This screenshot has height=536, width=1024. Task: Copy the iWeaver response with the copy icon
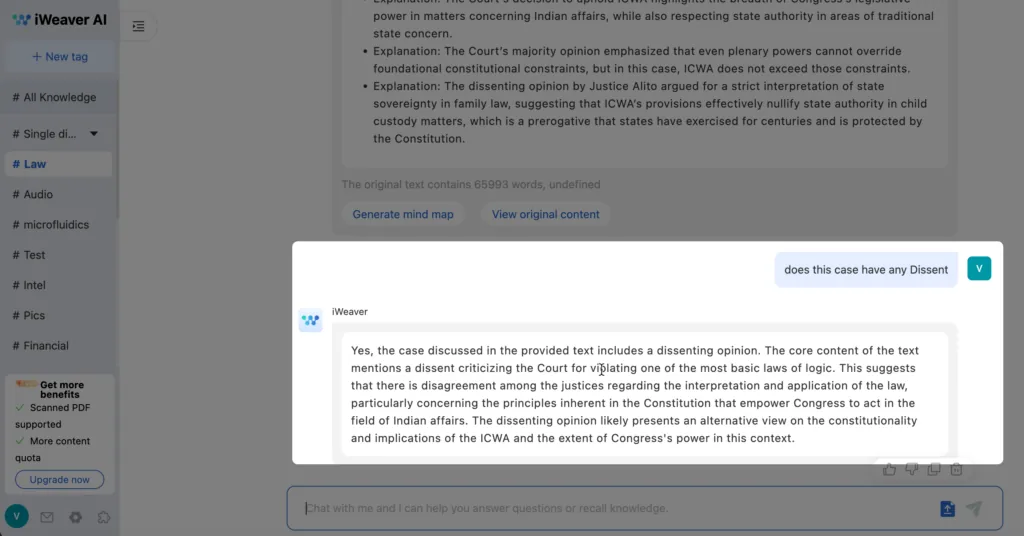934,469
